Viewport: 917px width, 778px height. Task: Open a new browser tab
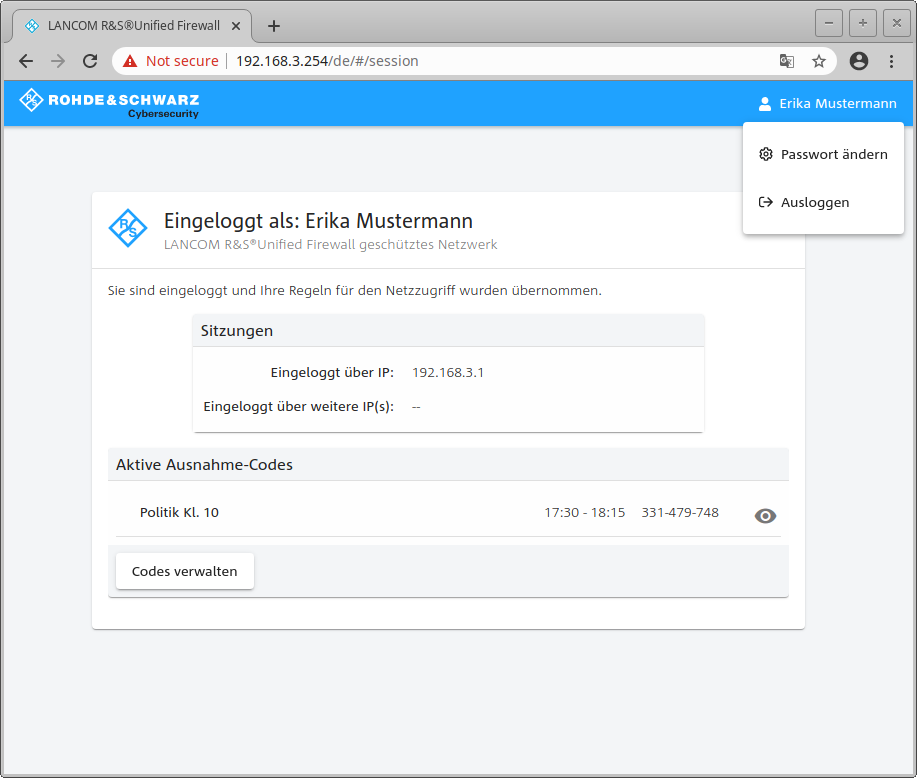274,26
